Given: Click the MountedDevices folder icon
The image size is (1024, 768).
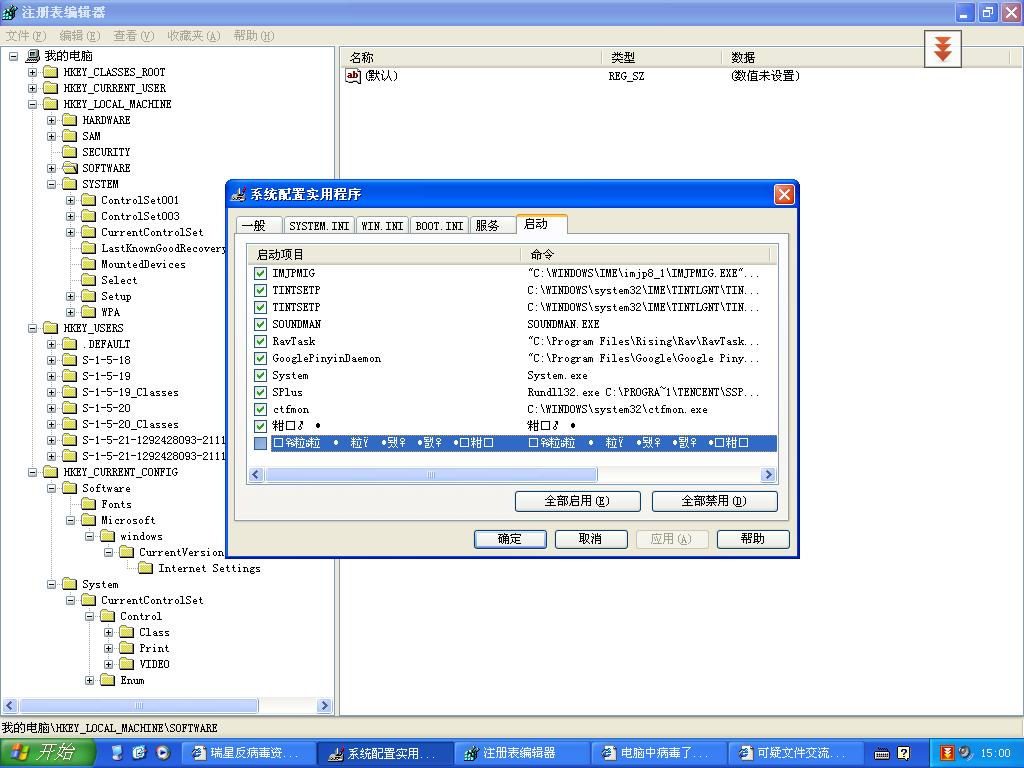Looking at the screenshot, I should pos(88,264).
